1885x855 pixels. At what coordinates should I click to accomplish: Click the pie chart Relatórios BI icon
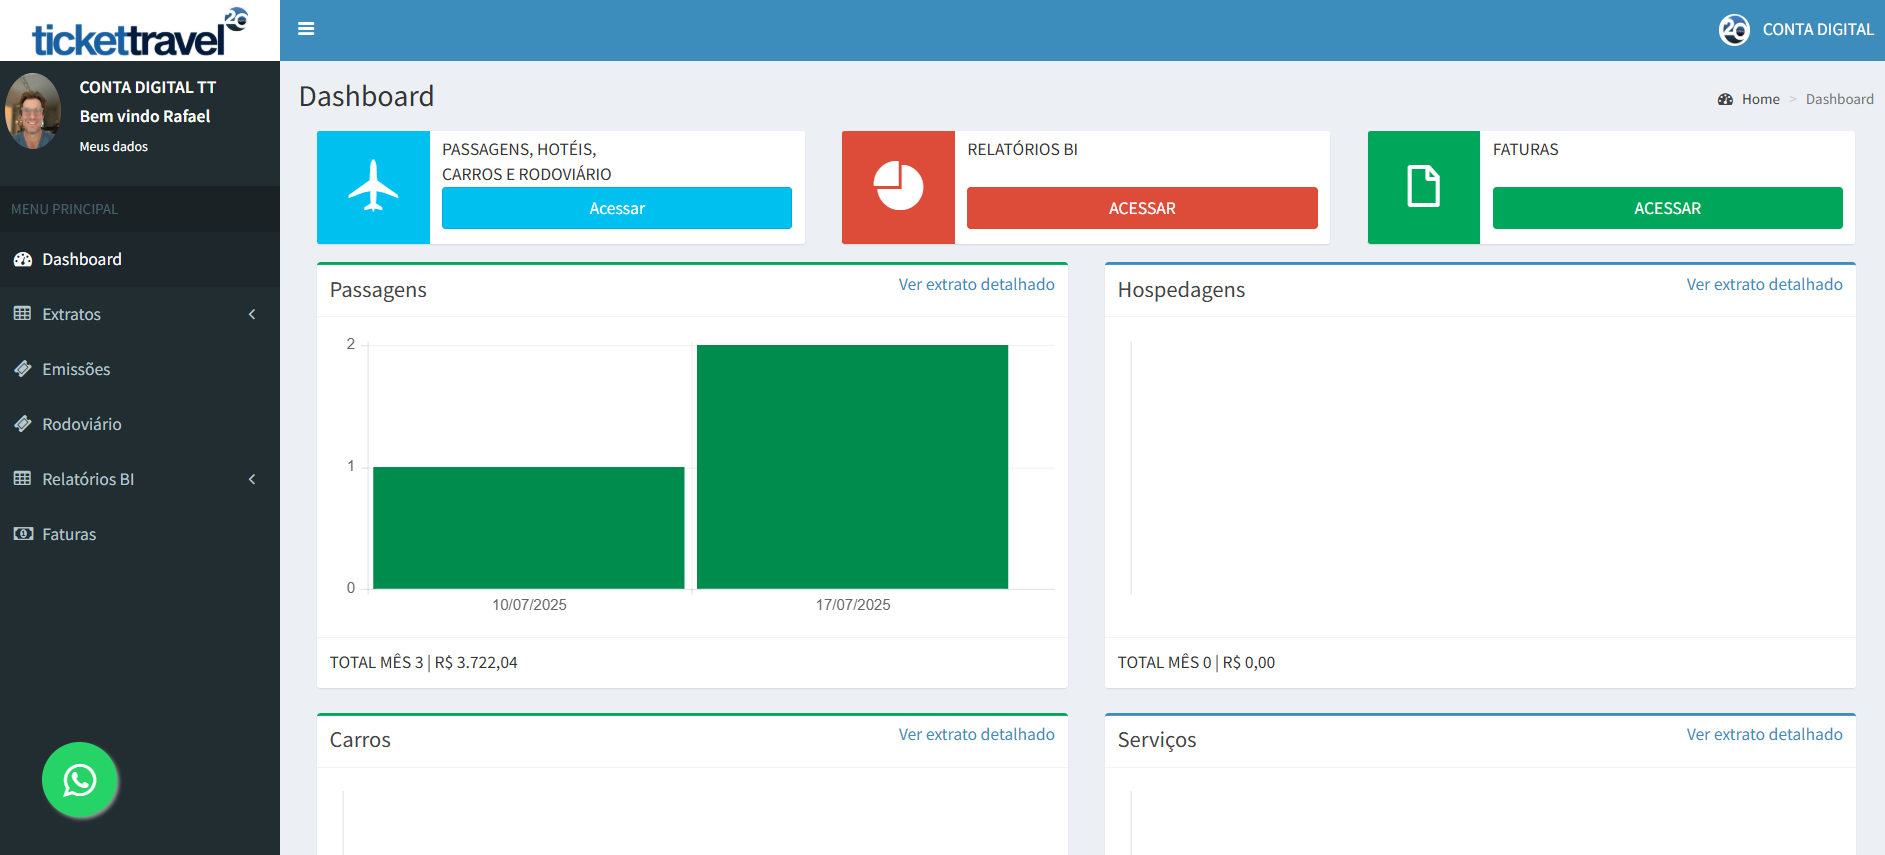tap(898, 187)
